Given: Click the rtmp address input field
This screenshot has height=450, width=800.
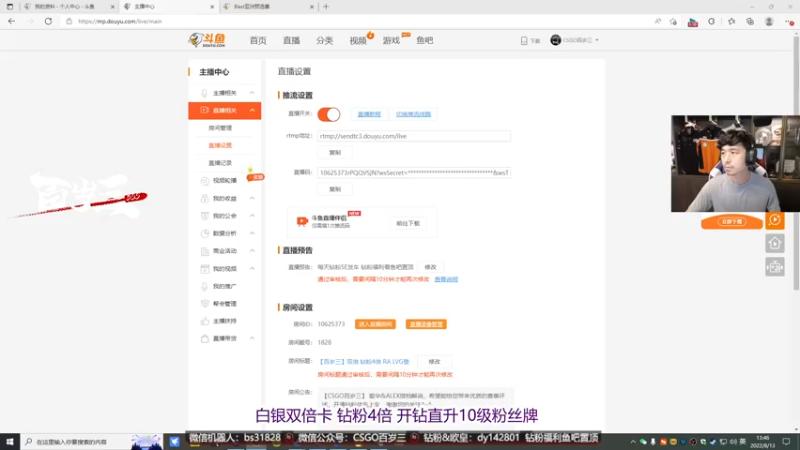Looking at the screenshot, I should [x=414, y=136].
